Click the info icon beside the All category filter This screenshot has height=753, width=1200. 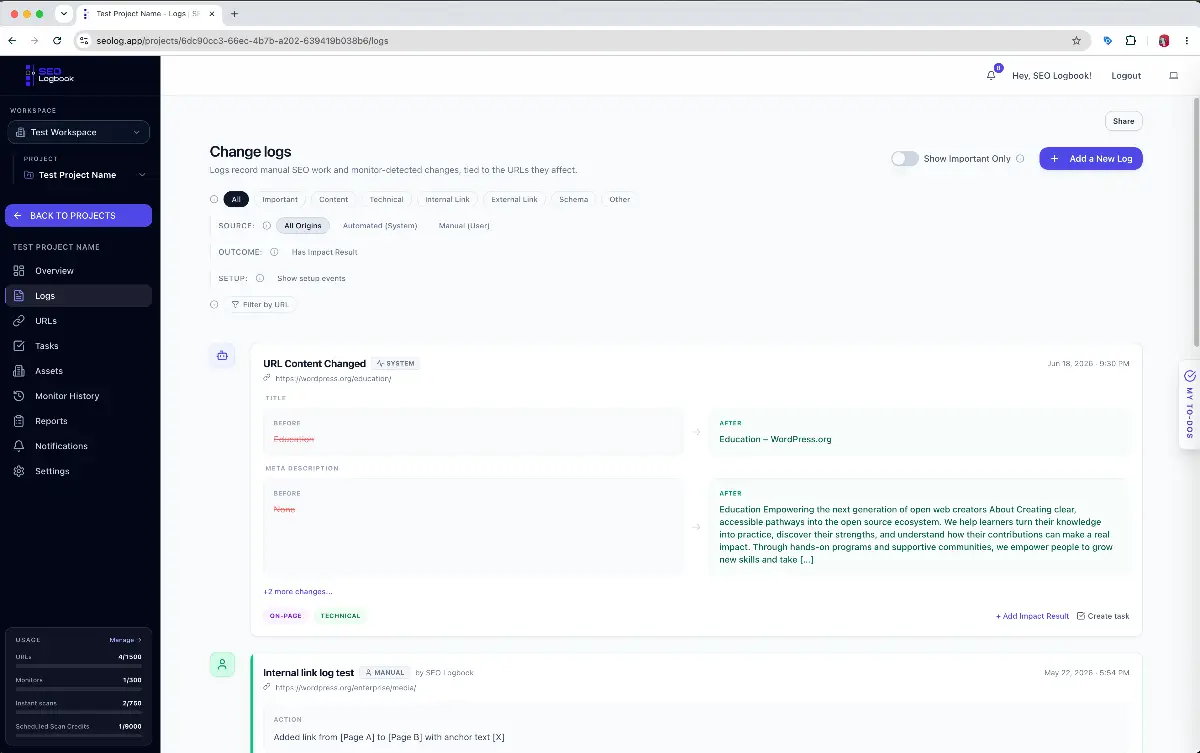tap(214, 199)
